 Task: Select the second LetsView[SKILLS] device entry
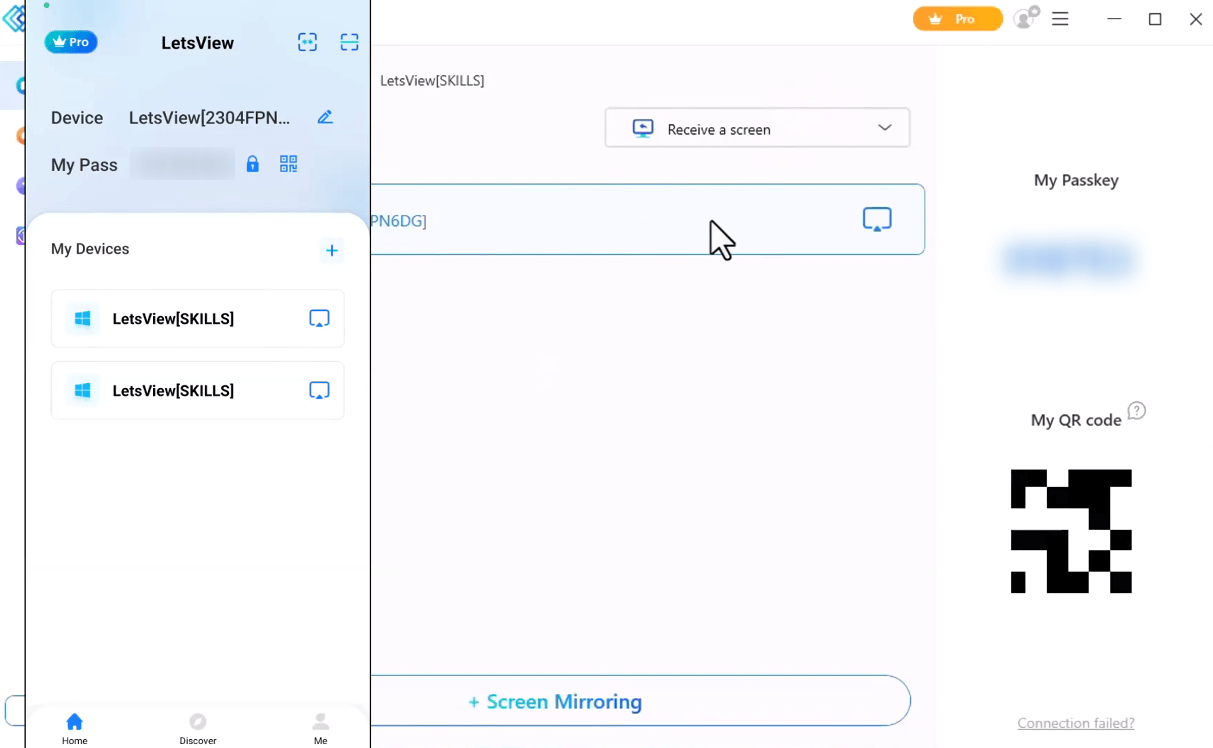[x=173, y=390]
